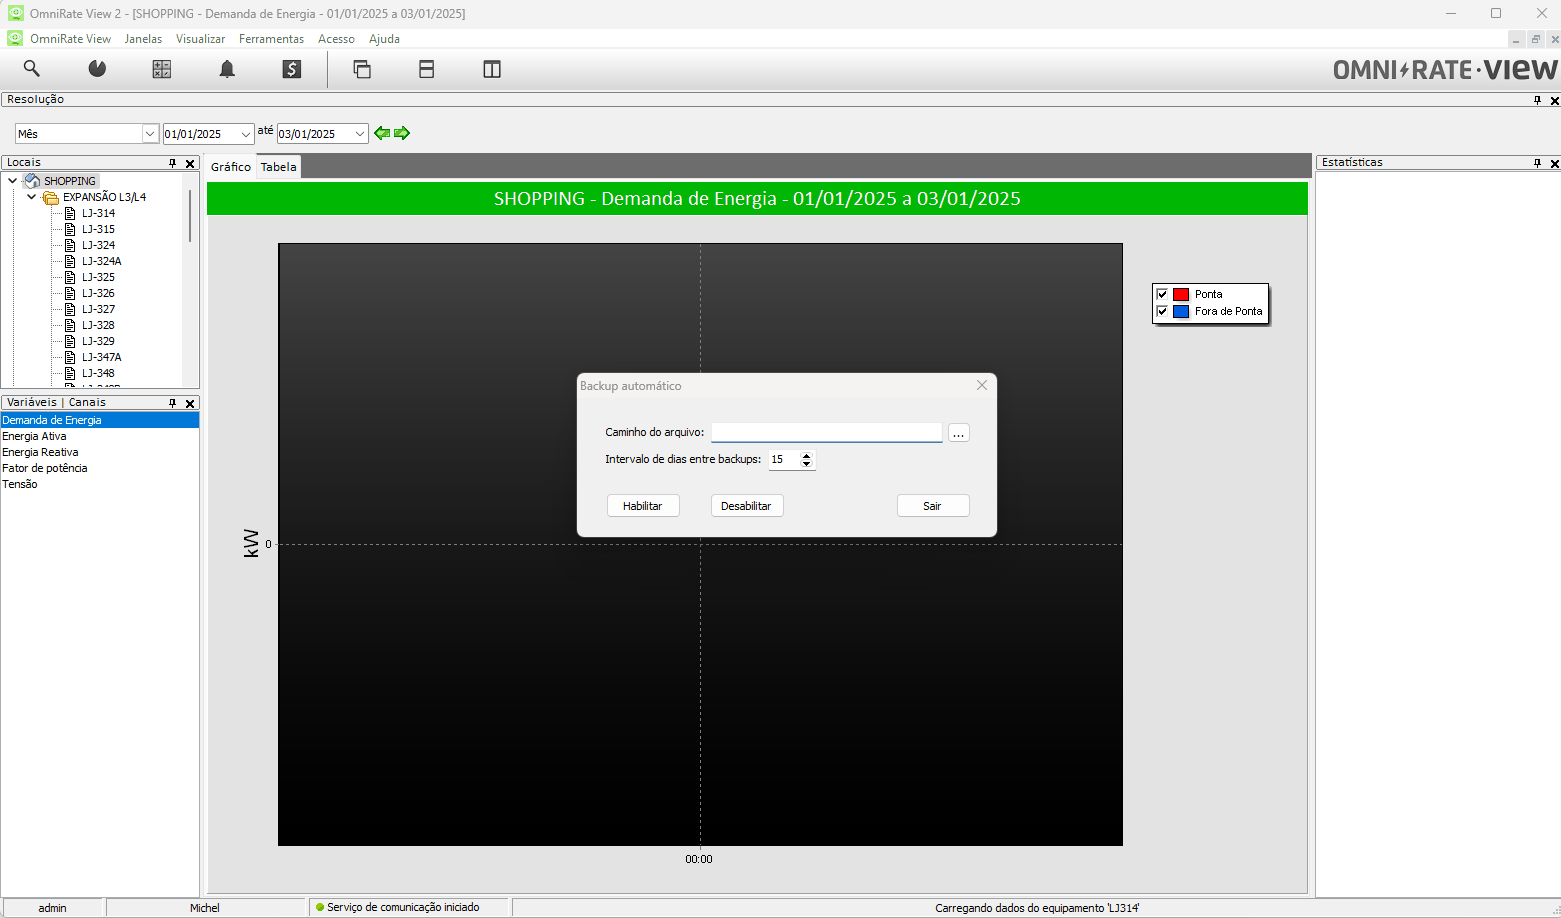Close the Estatísticas panel
1561x918 pixels.
tap(1554, 163)
